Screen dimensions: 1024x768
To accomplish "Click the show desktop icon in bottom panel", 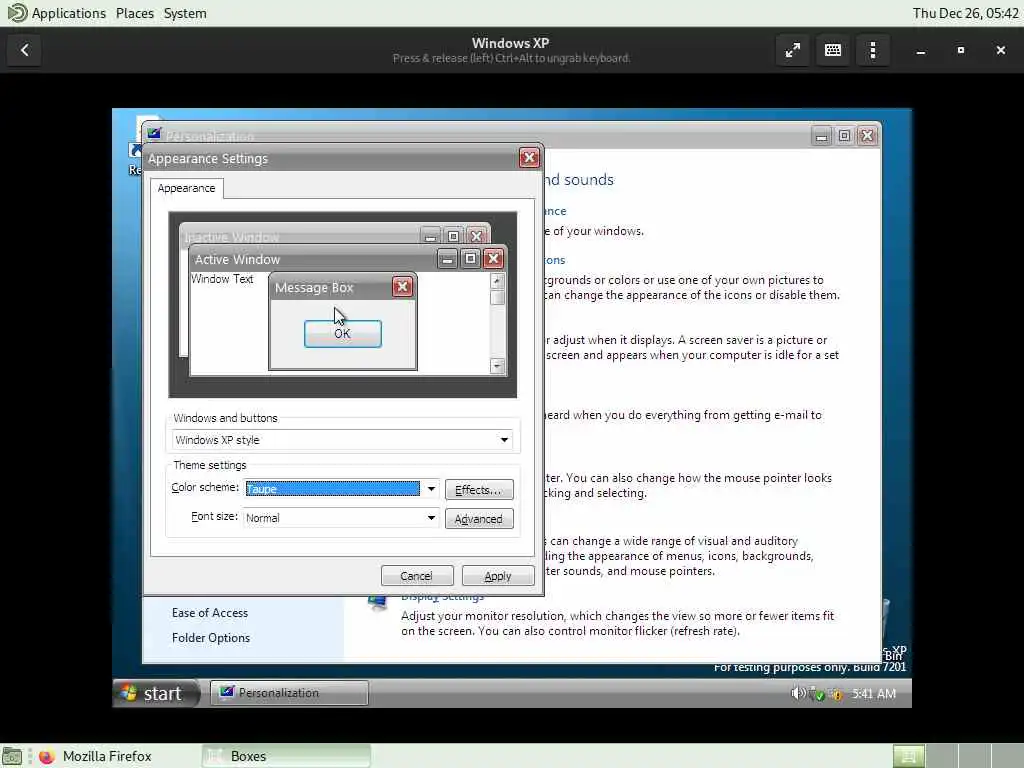I will [x=12, y=756].
